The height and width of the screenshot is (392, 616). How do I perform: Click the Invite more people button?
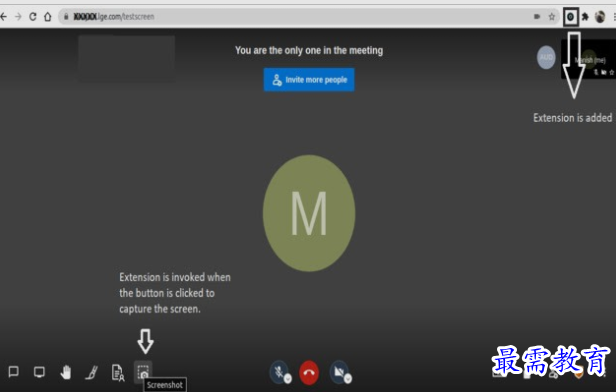309,80
